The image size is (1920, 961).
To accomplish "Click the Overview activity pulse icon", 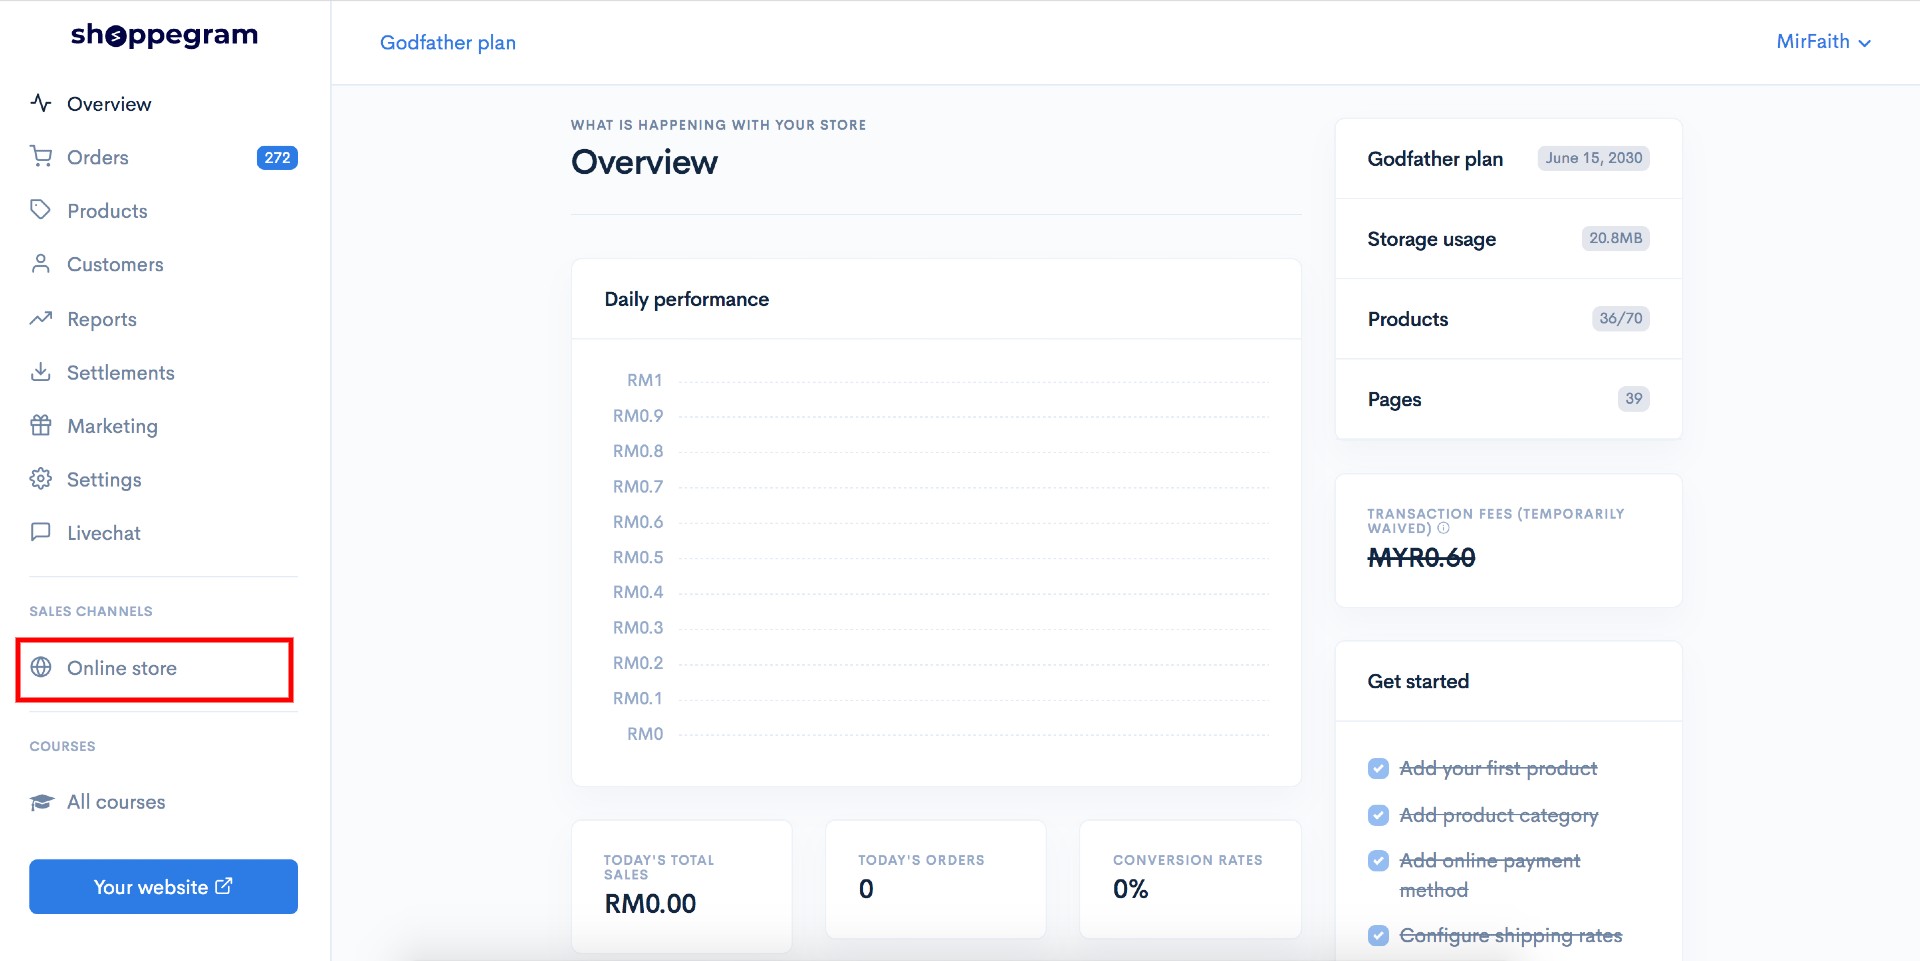I will click(x=41, y=103).
